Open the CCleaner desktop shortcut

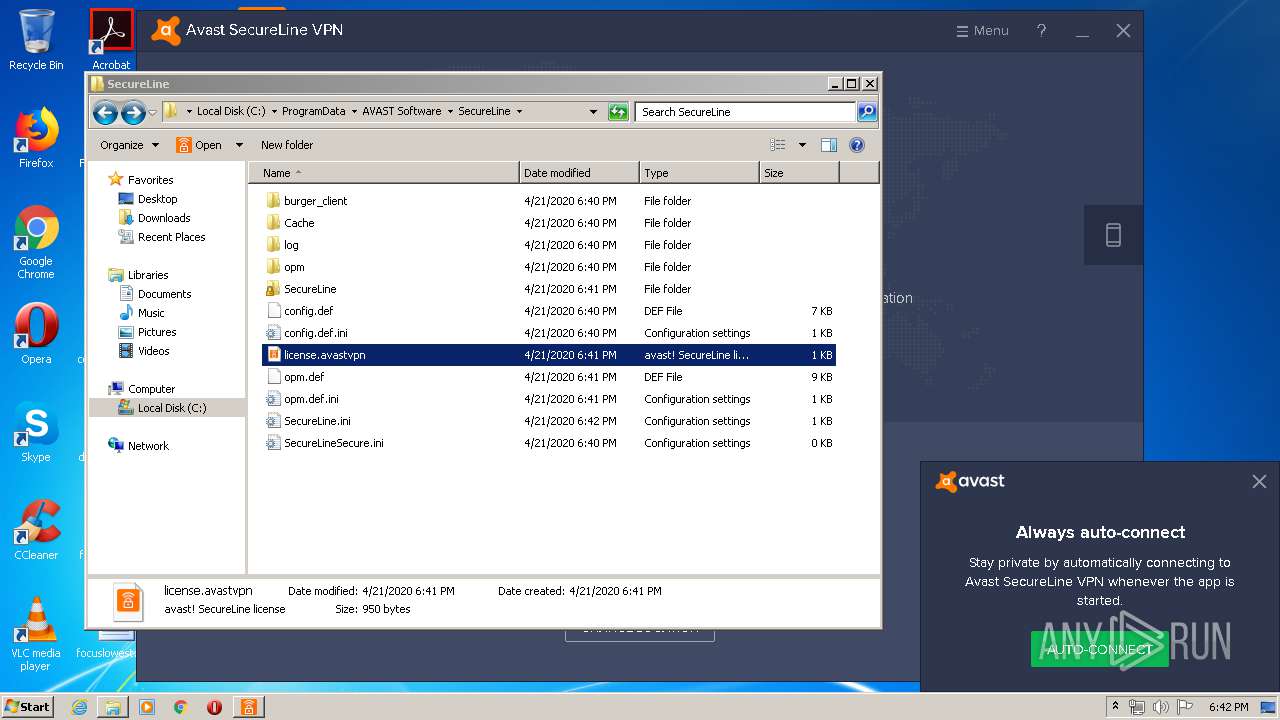coord(36,530)
